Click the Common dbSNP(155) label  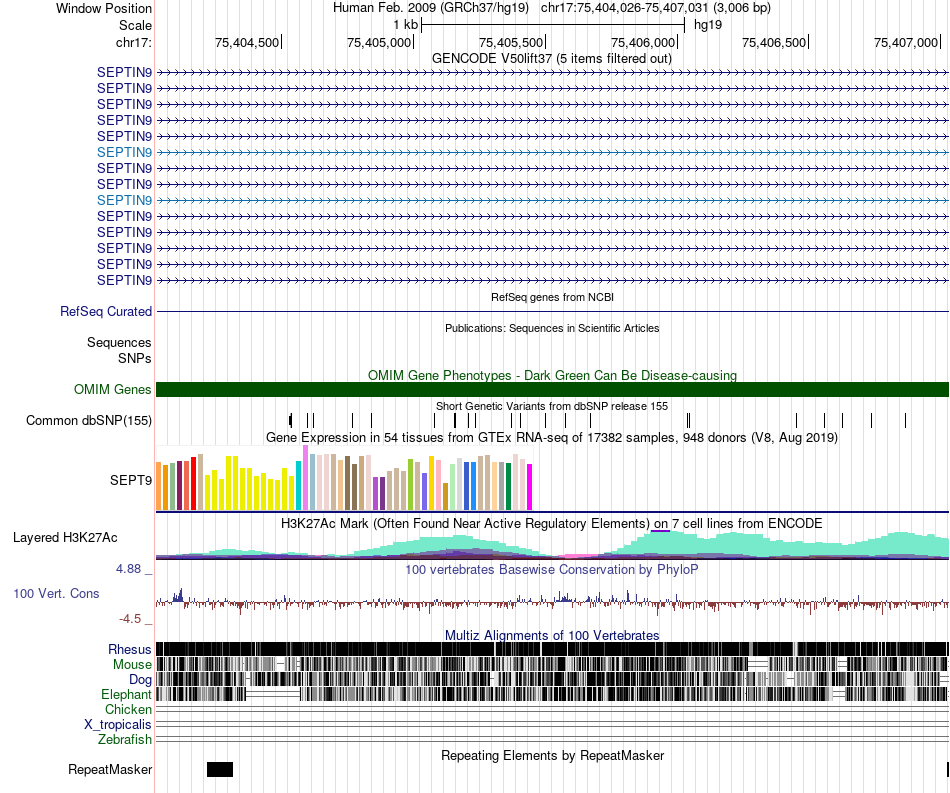click(88, 420)
